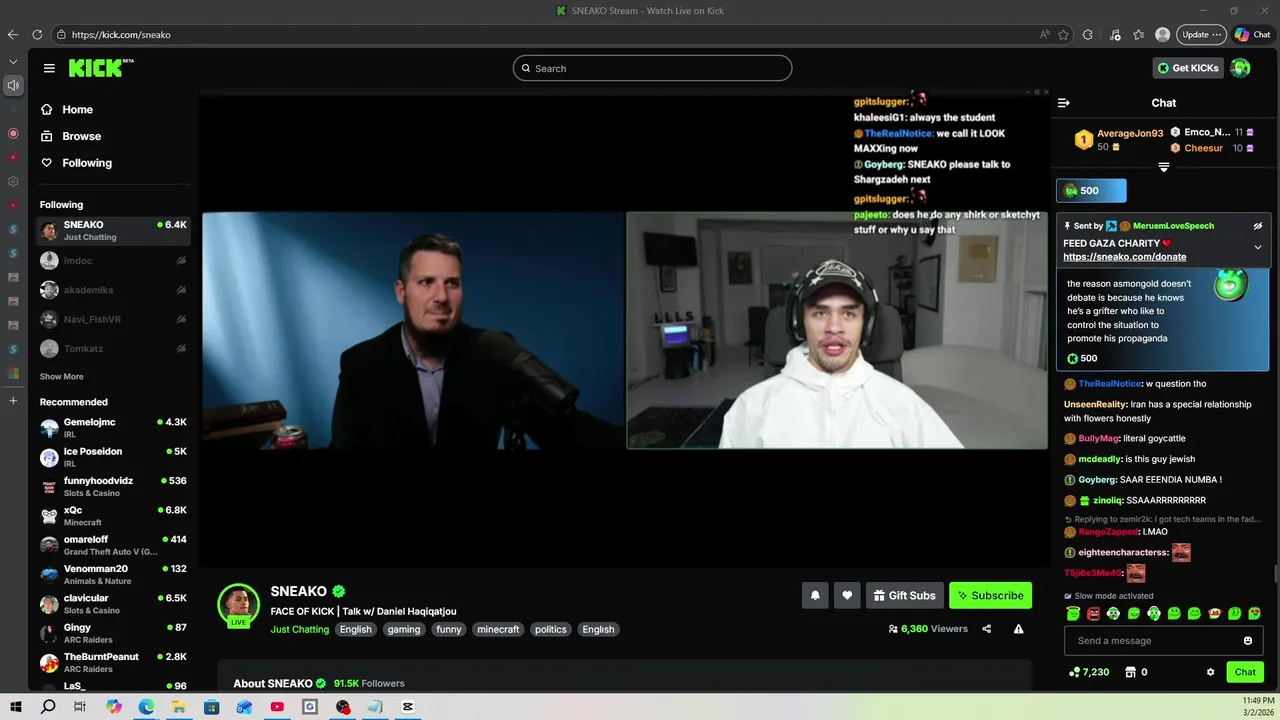Open Windows Start menu

(16, 707)
